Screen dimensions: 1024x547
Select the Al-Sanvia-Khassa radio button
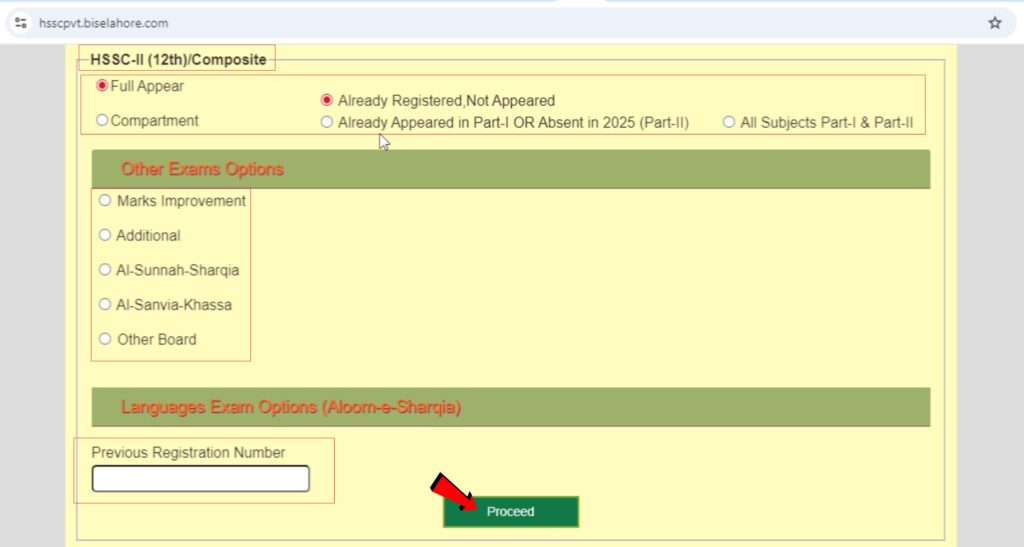[x=105, y=305]
